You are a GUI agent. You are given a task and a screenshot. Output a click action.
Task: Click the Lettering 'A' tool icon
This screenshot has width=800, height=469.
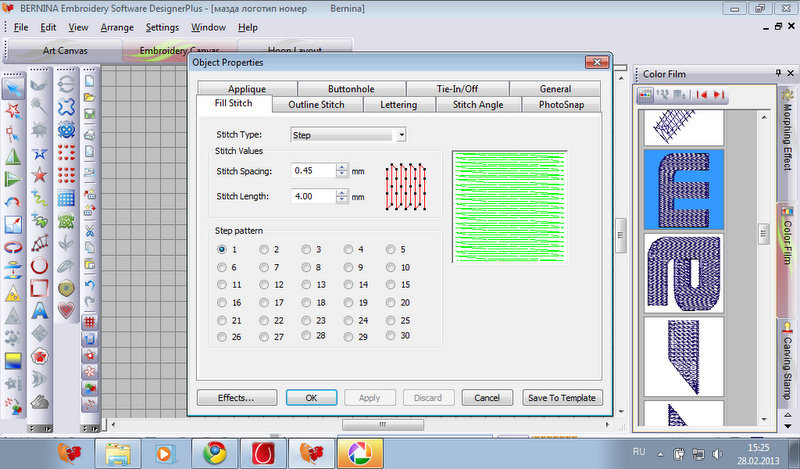click(41, 311)
